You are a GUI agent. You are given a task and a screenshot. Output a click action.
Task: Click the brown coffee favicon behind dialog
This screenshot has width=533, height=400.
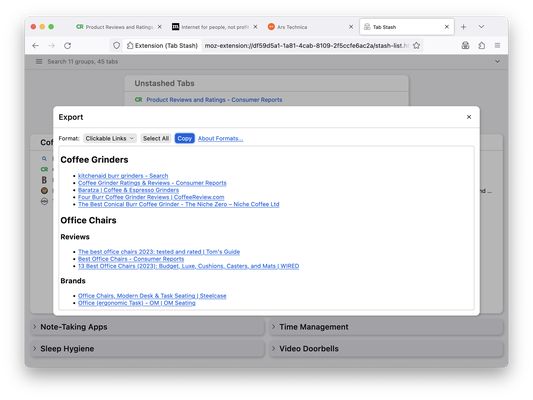(44, 191)
